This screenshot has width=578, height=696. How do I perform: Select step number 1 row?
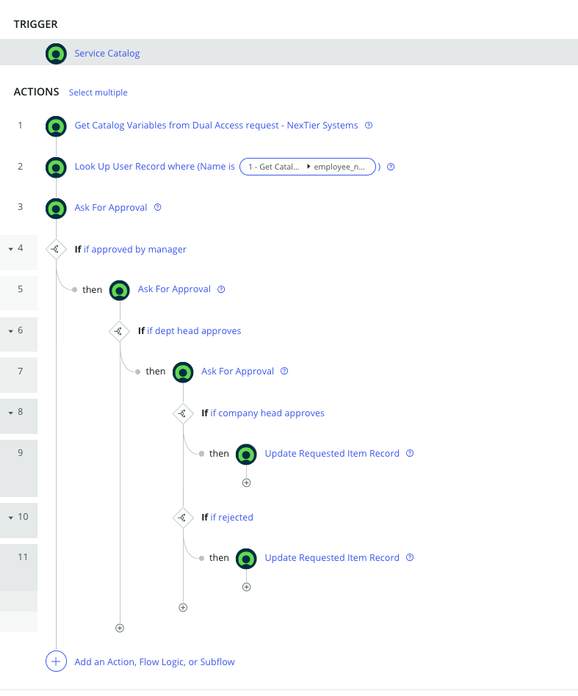coord(20,126)
